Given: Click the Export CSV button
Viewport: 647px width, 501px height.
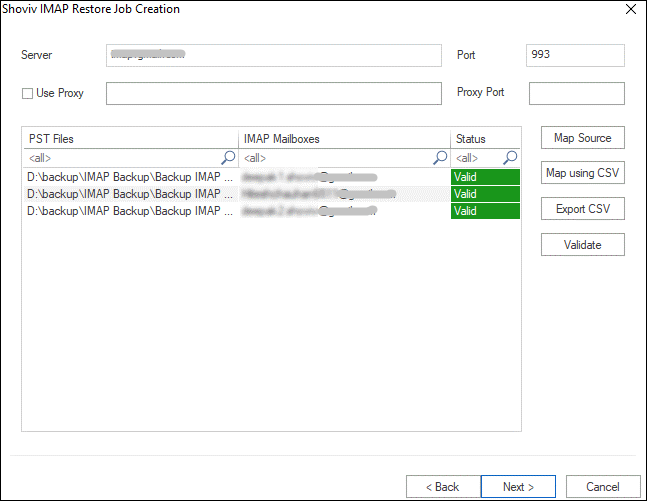Looking at the screenshot, I should pos(583,208).
